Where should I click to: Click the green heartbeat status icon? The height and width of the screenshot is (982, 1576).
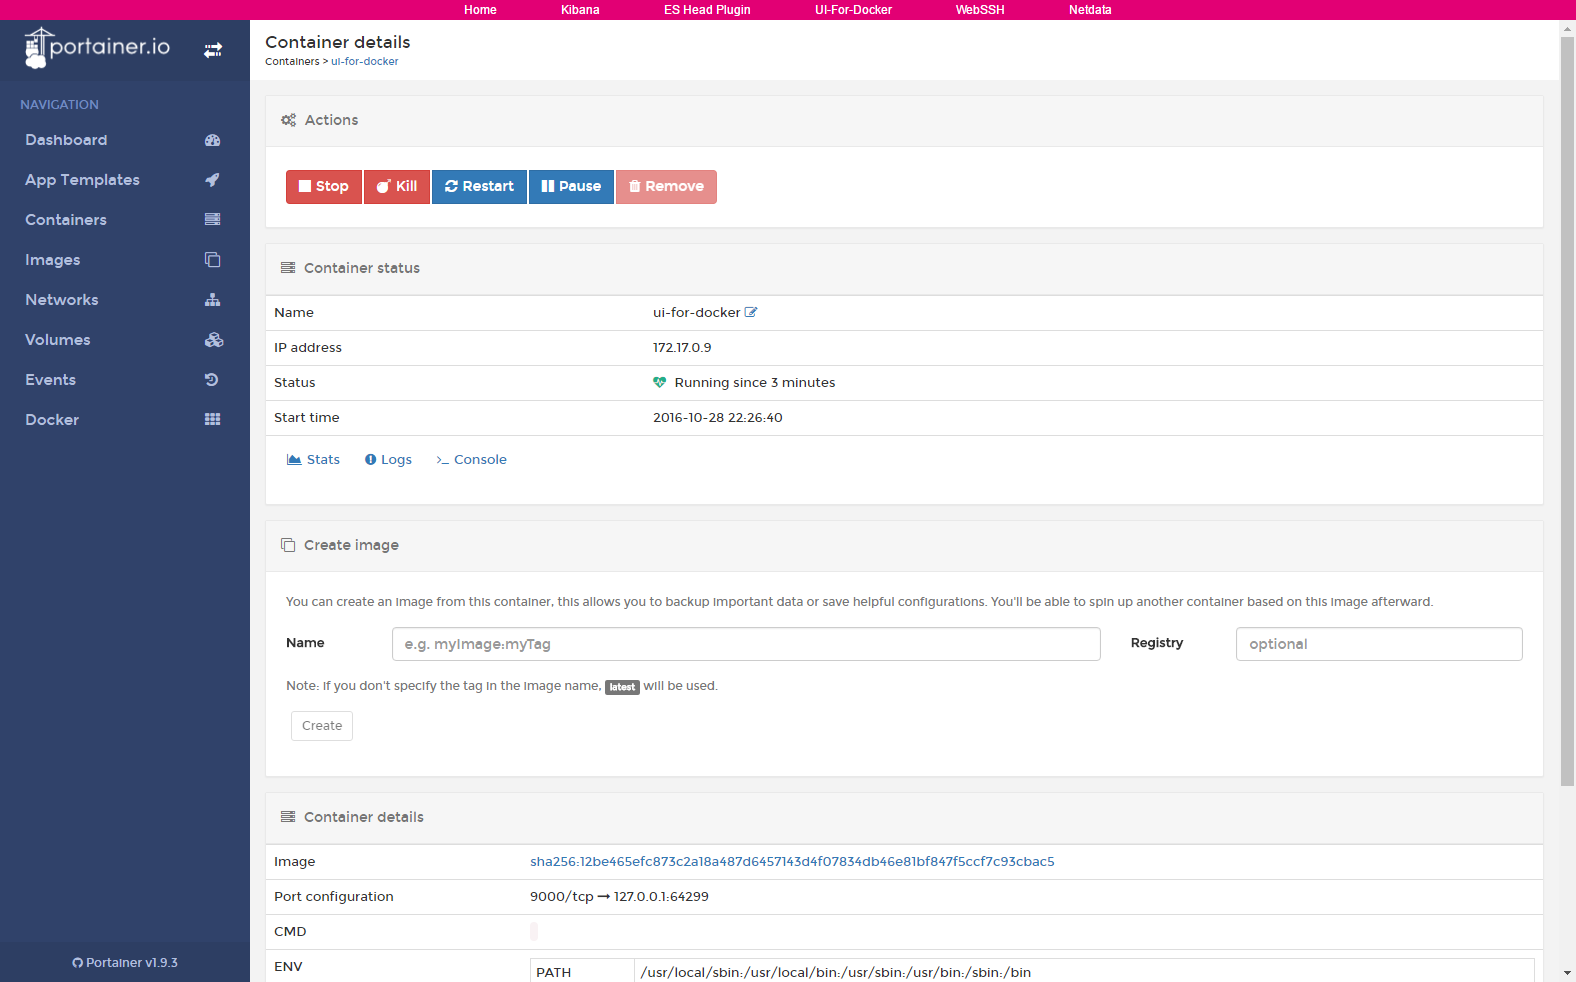[x=660, y=382]
